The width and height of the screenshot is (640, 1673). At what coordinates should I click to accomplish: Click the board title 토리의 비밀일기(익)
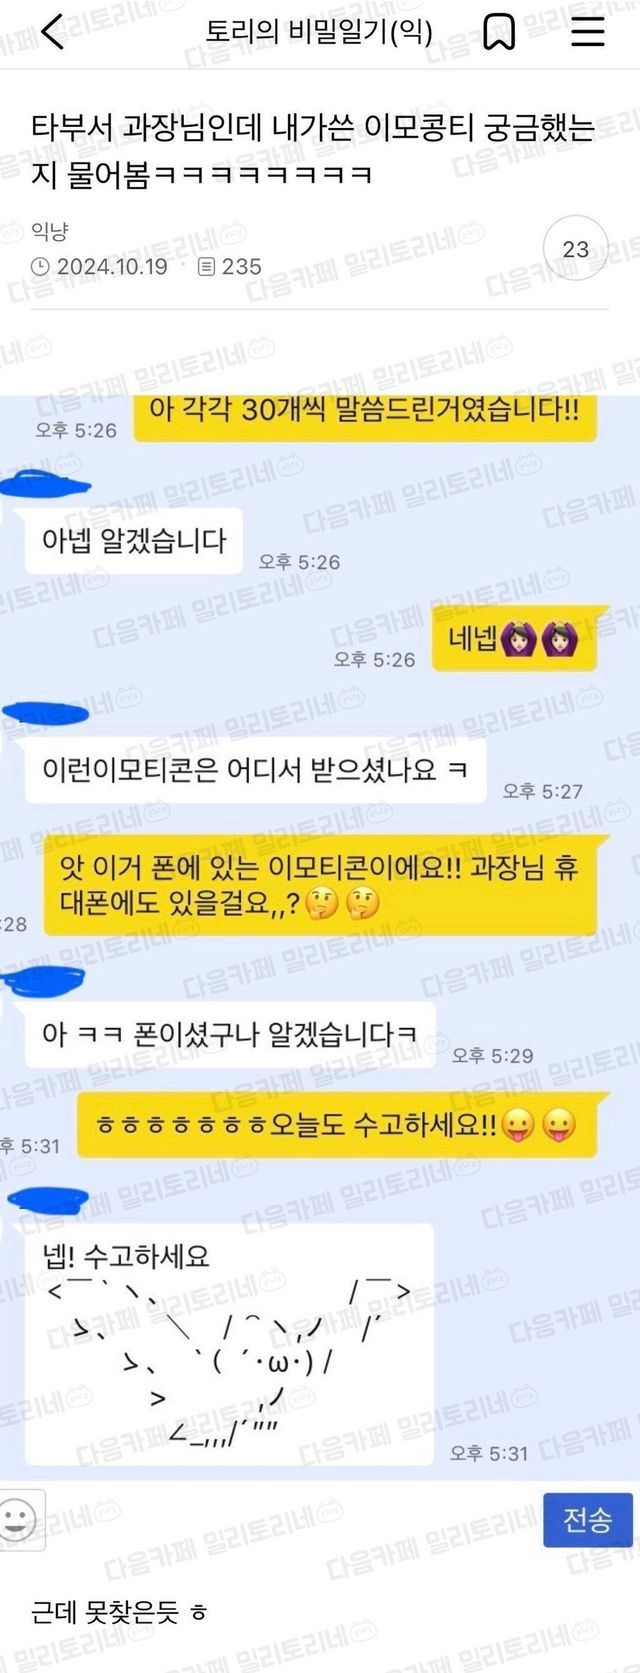pos(319,32)
